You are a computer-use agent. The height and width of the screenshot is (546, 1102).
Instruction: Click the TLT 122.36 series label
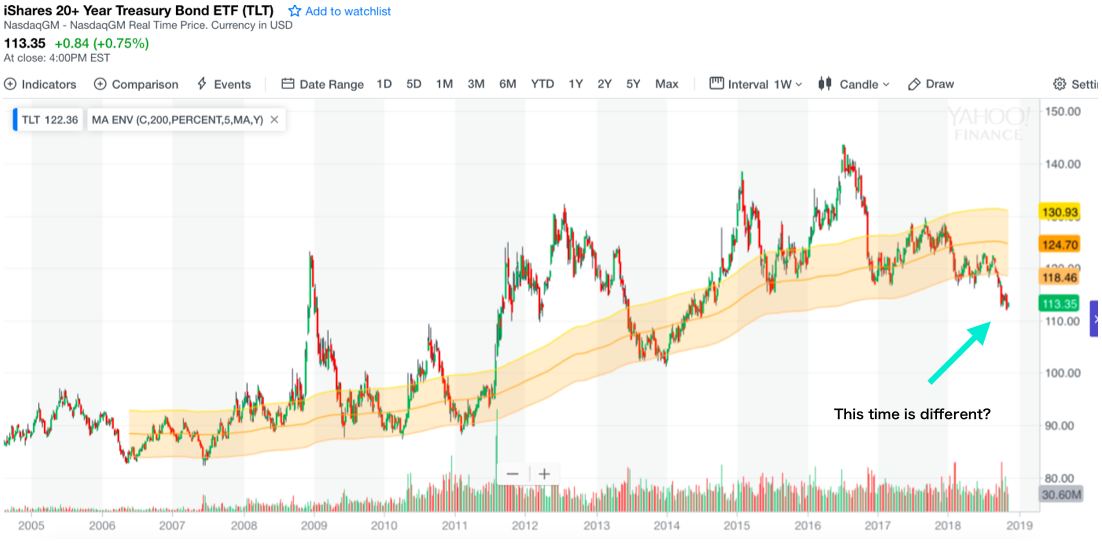[48, 119]
